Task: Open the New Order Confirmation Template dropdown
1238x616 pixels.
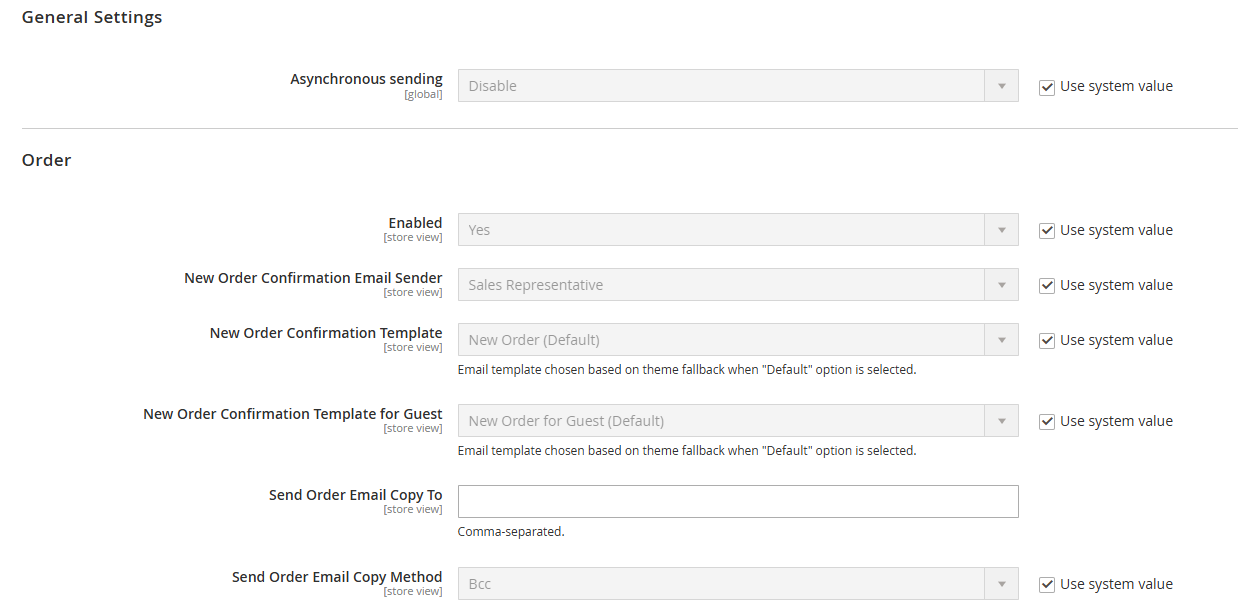Action: click(738, 340)
